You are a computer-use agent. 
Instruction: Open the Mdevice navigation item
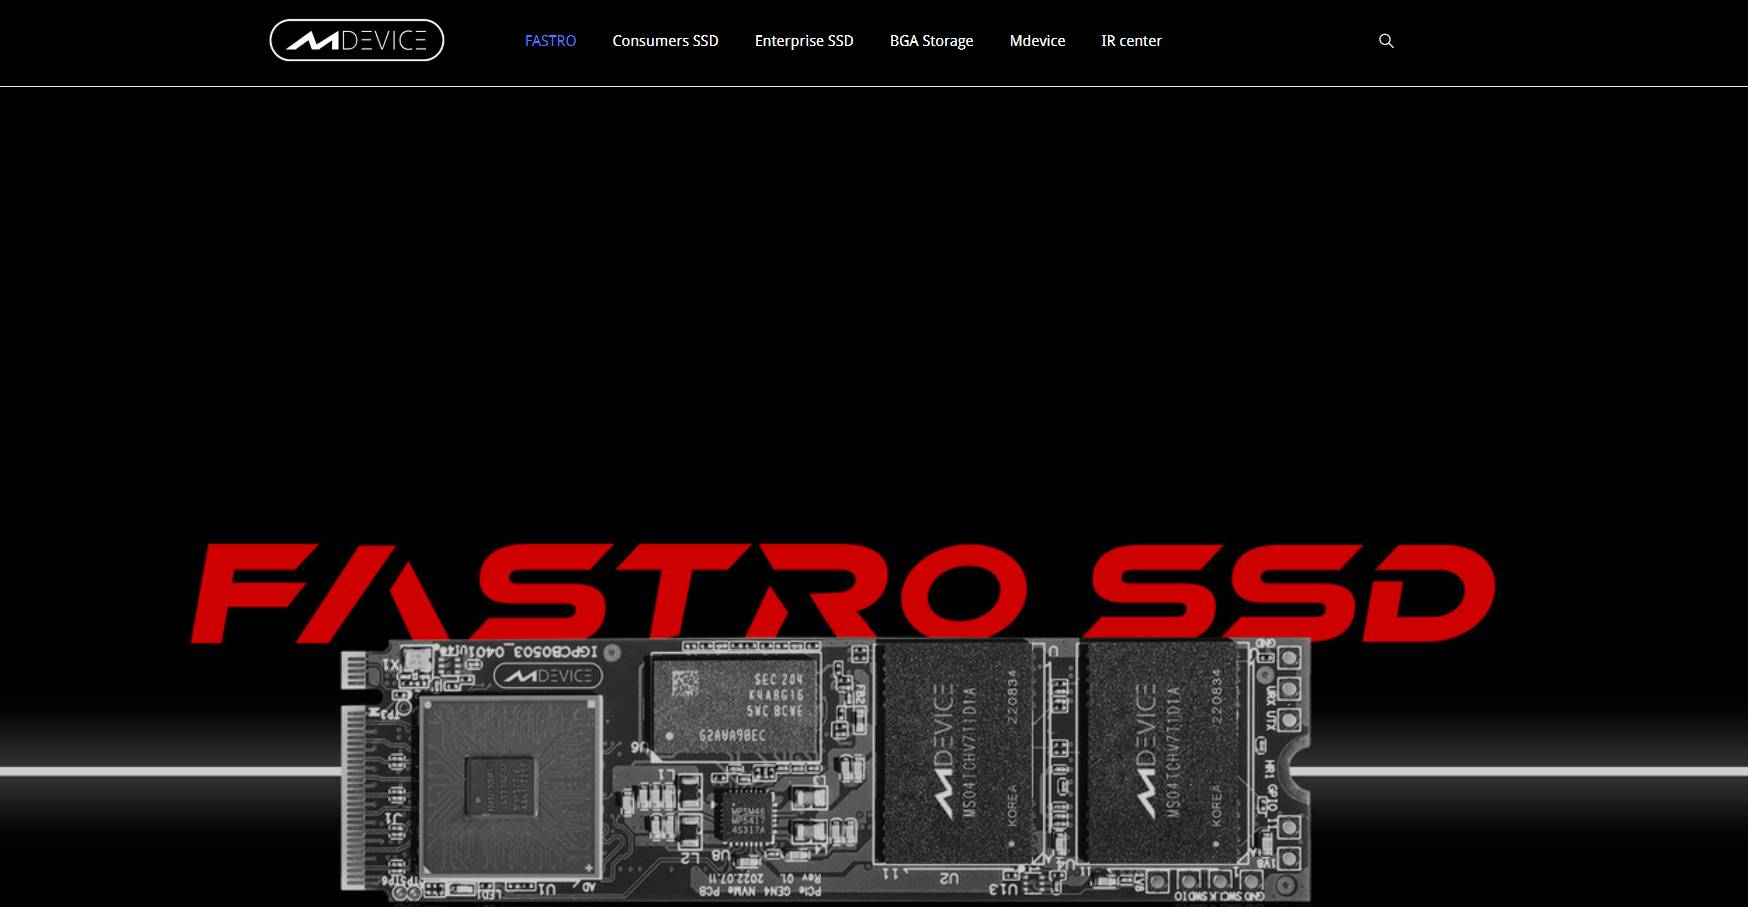[1037, 41]
